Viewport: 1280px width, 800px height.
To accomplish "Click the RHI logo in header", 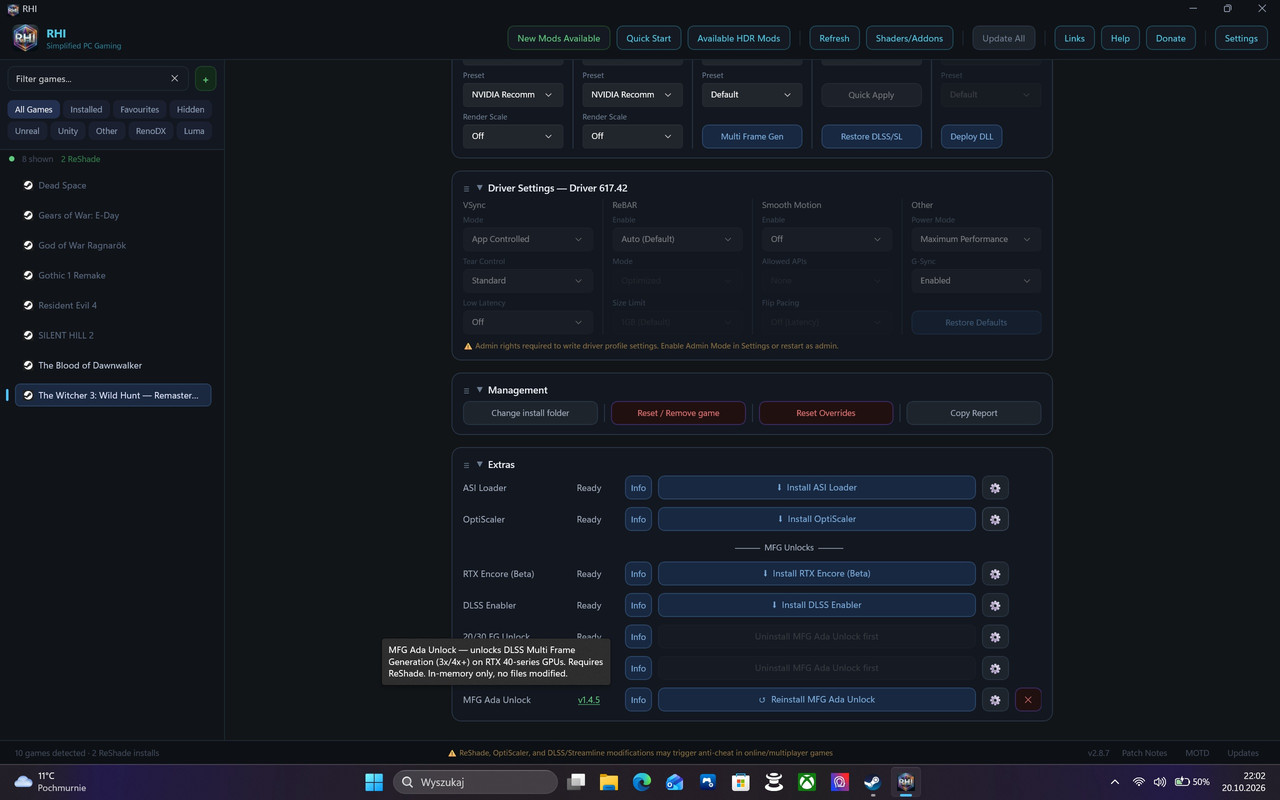I will (x=25, y=38).
